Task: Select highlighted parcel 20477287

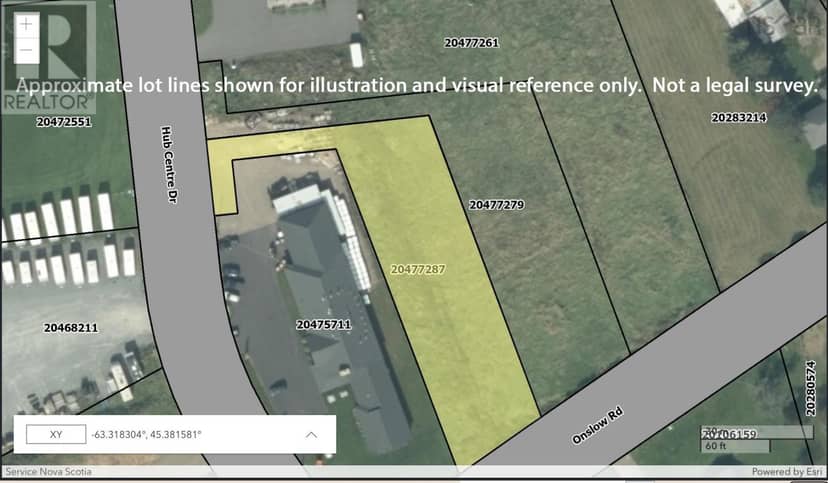Action: (418, 269)
